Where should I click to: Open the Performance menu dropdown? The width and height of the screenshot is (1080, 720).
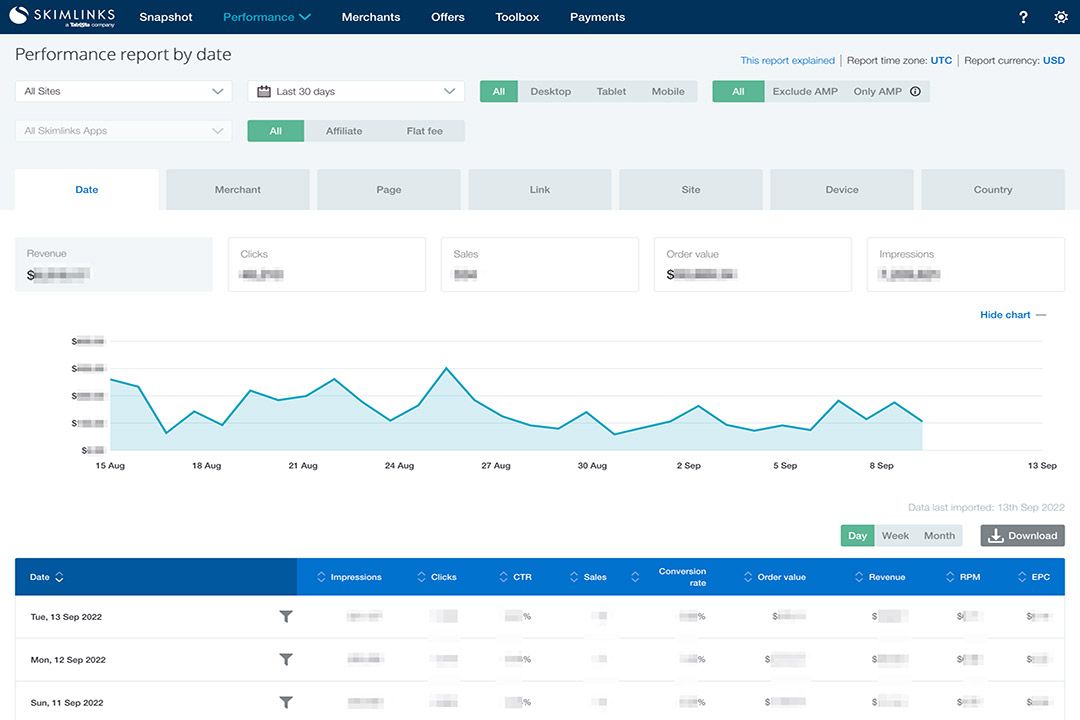click(x=267, y=17)
